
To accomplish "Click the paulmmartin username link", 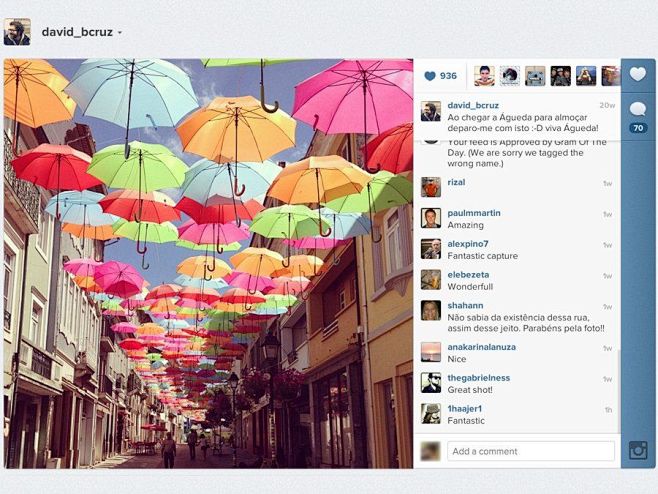I will coord(474,213).
